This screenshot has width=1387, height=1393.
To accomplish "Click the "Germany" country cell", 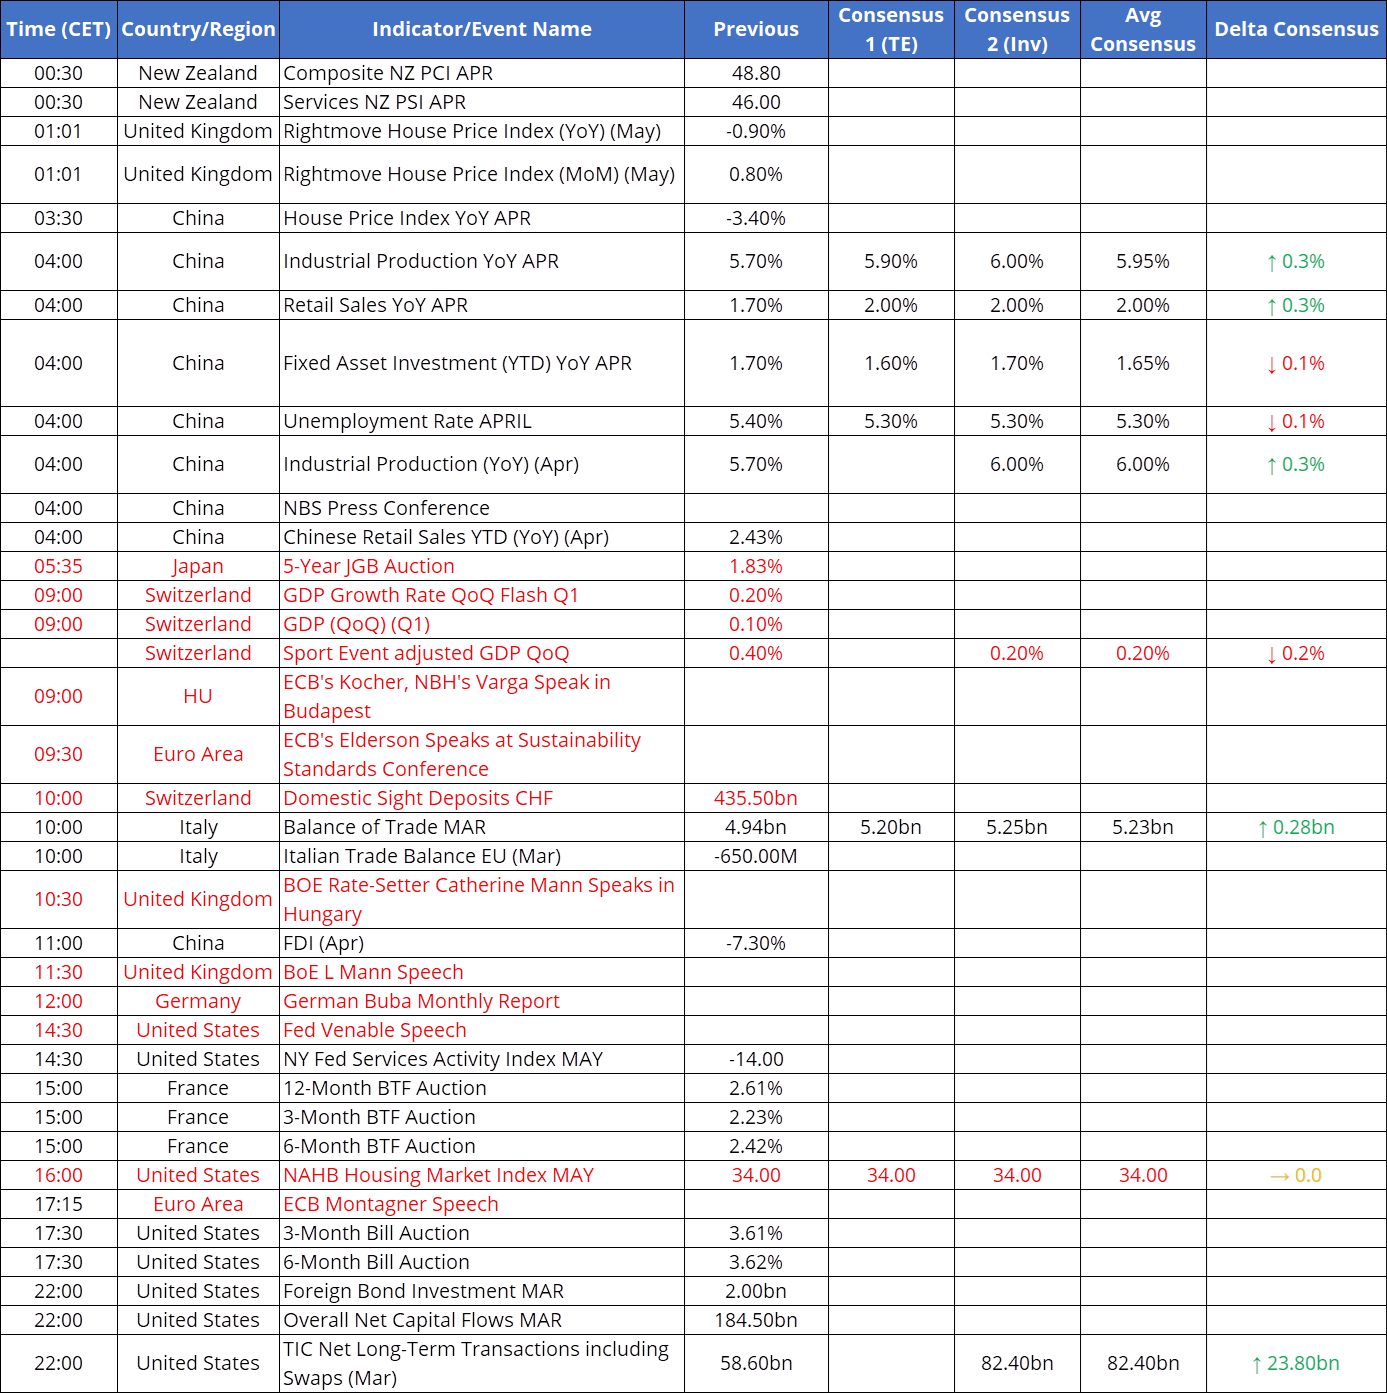I will pyautogui.click(x=198, y=1001).
